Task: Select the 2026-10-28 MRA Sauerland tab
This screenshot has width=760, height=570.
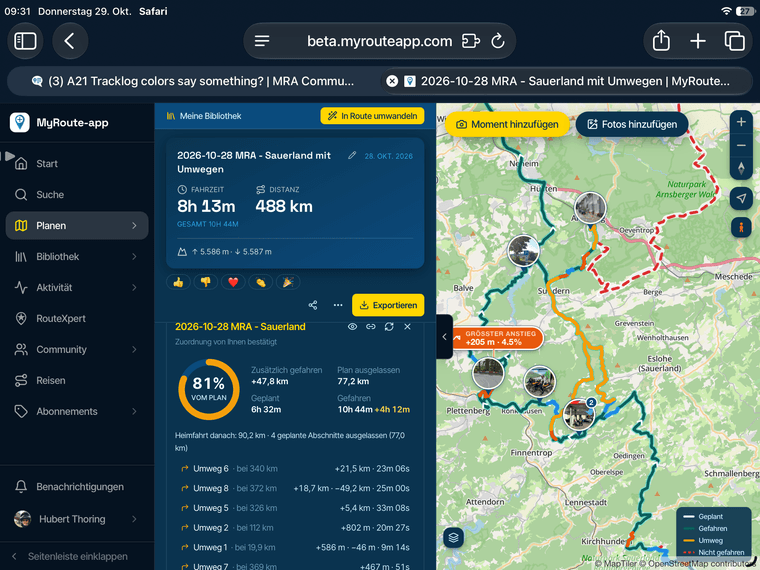Action: click(567, 81)
